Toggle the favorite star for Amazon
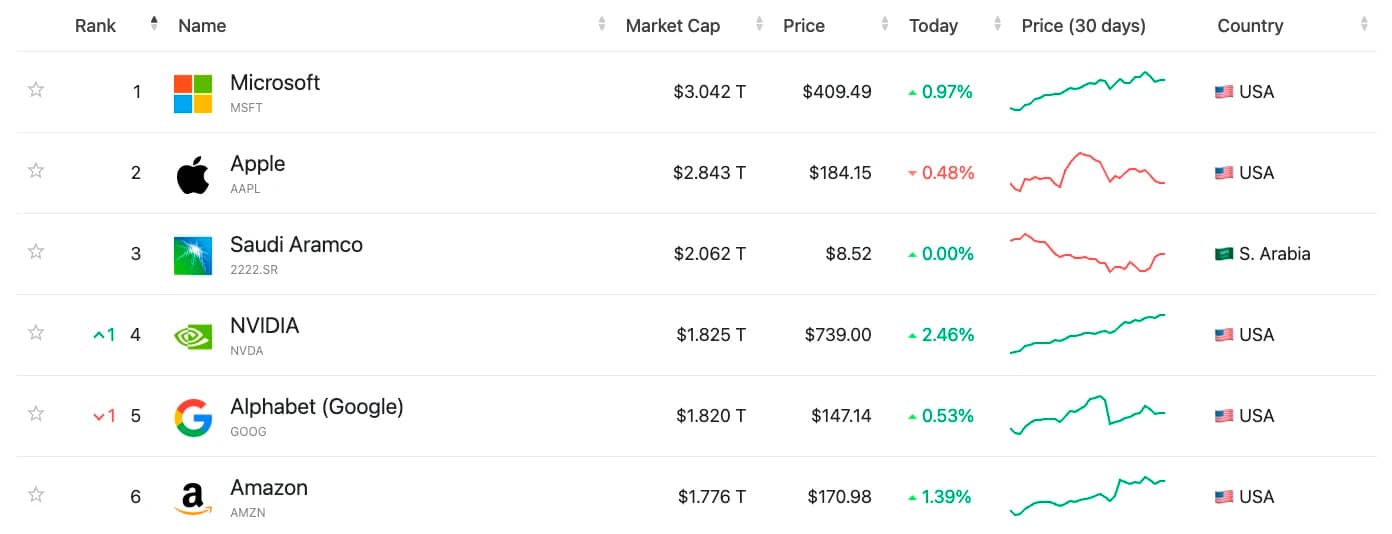 click(x=36, y=495)
